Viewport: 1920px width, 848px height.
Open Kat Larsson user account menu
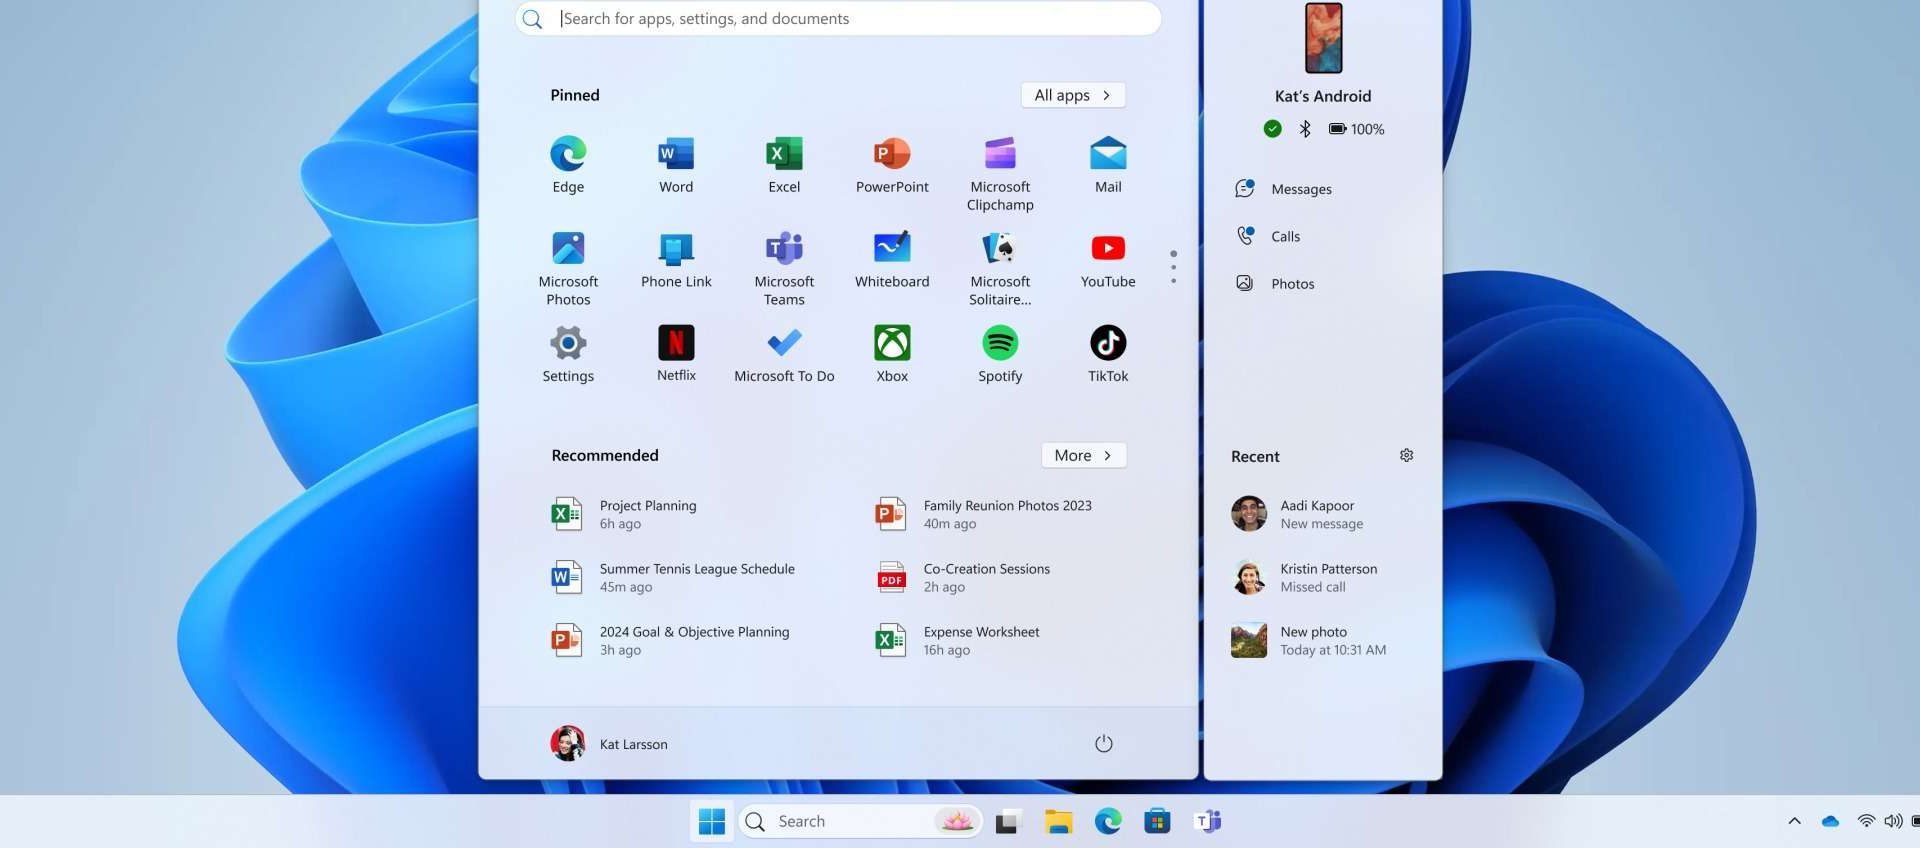(609, 743)
